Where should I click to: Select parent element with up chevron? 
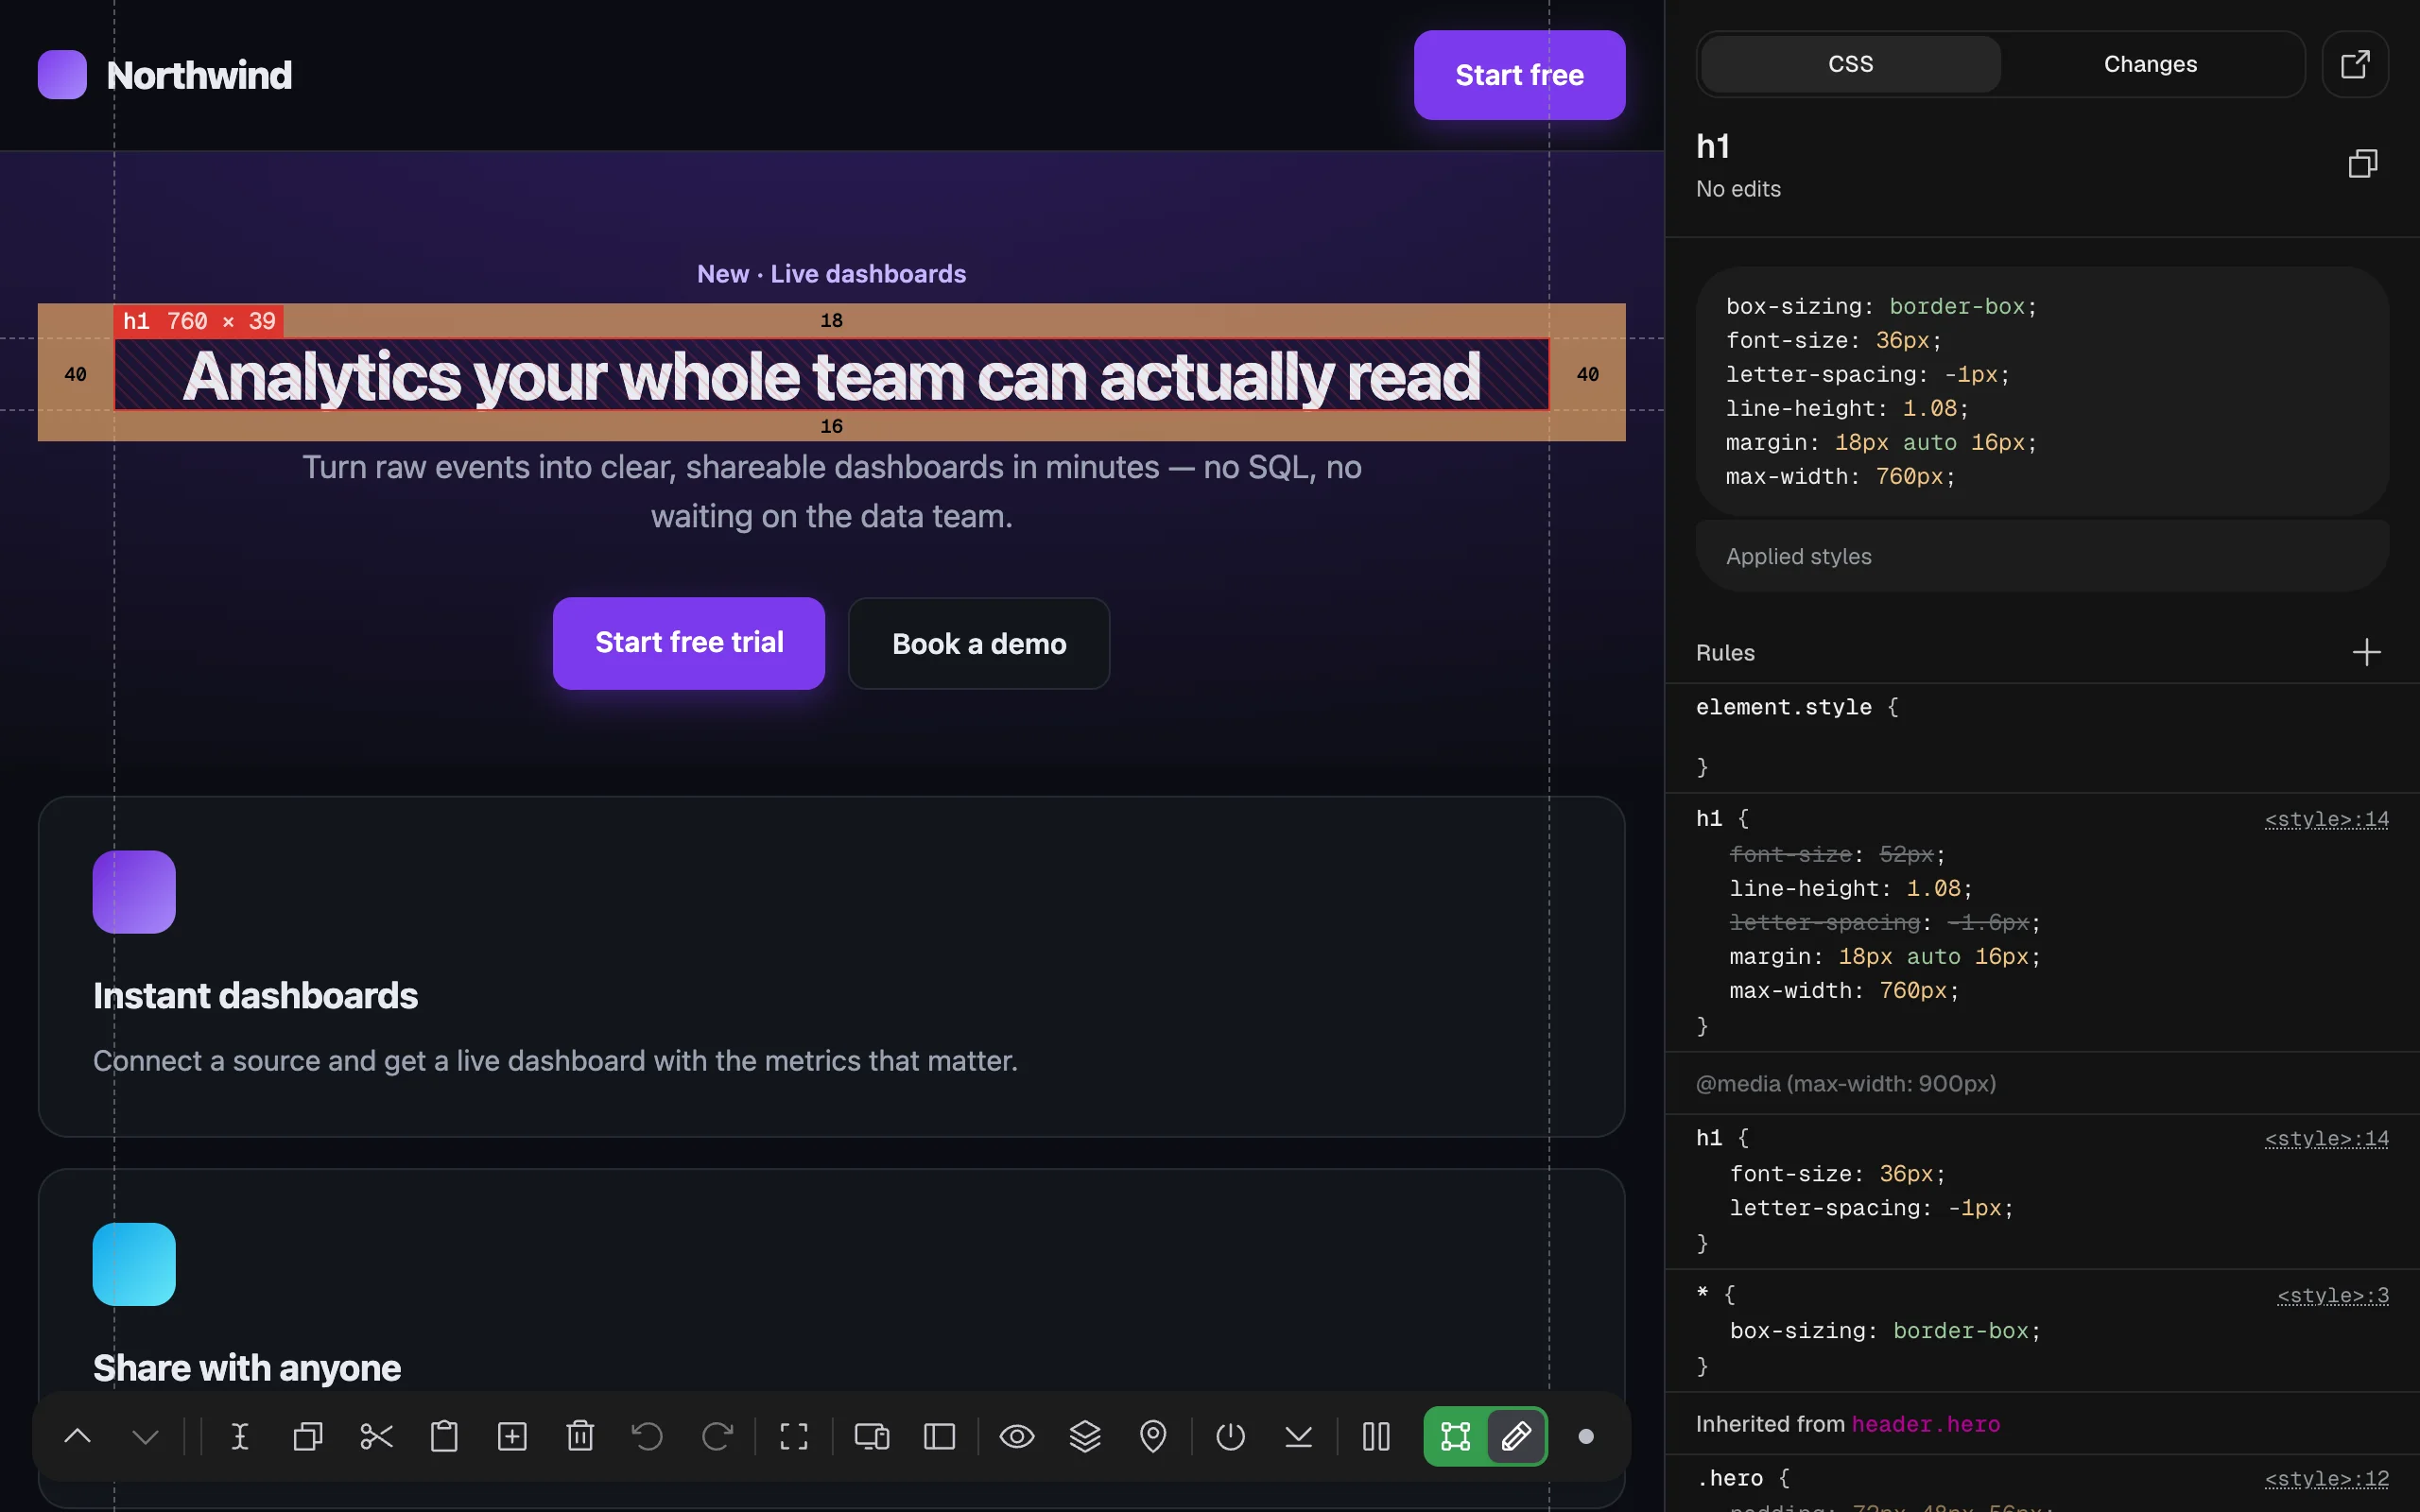[x=78, y=1437]
